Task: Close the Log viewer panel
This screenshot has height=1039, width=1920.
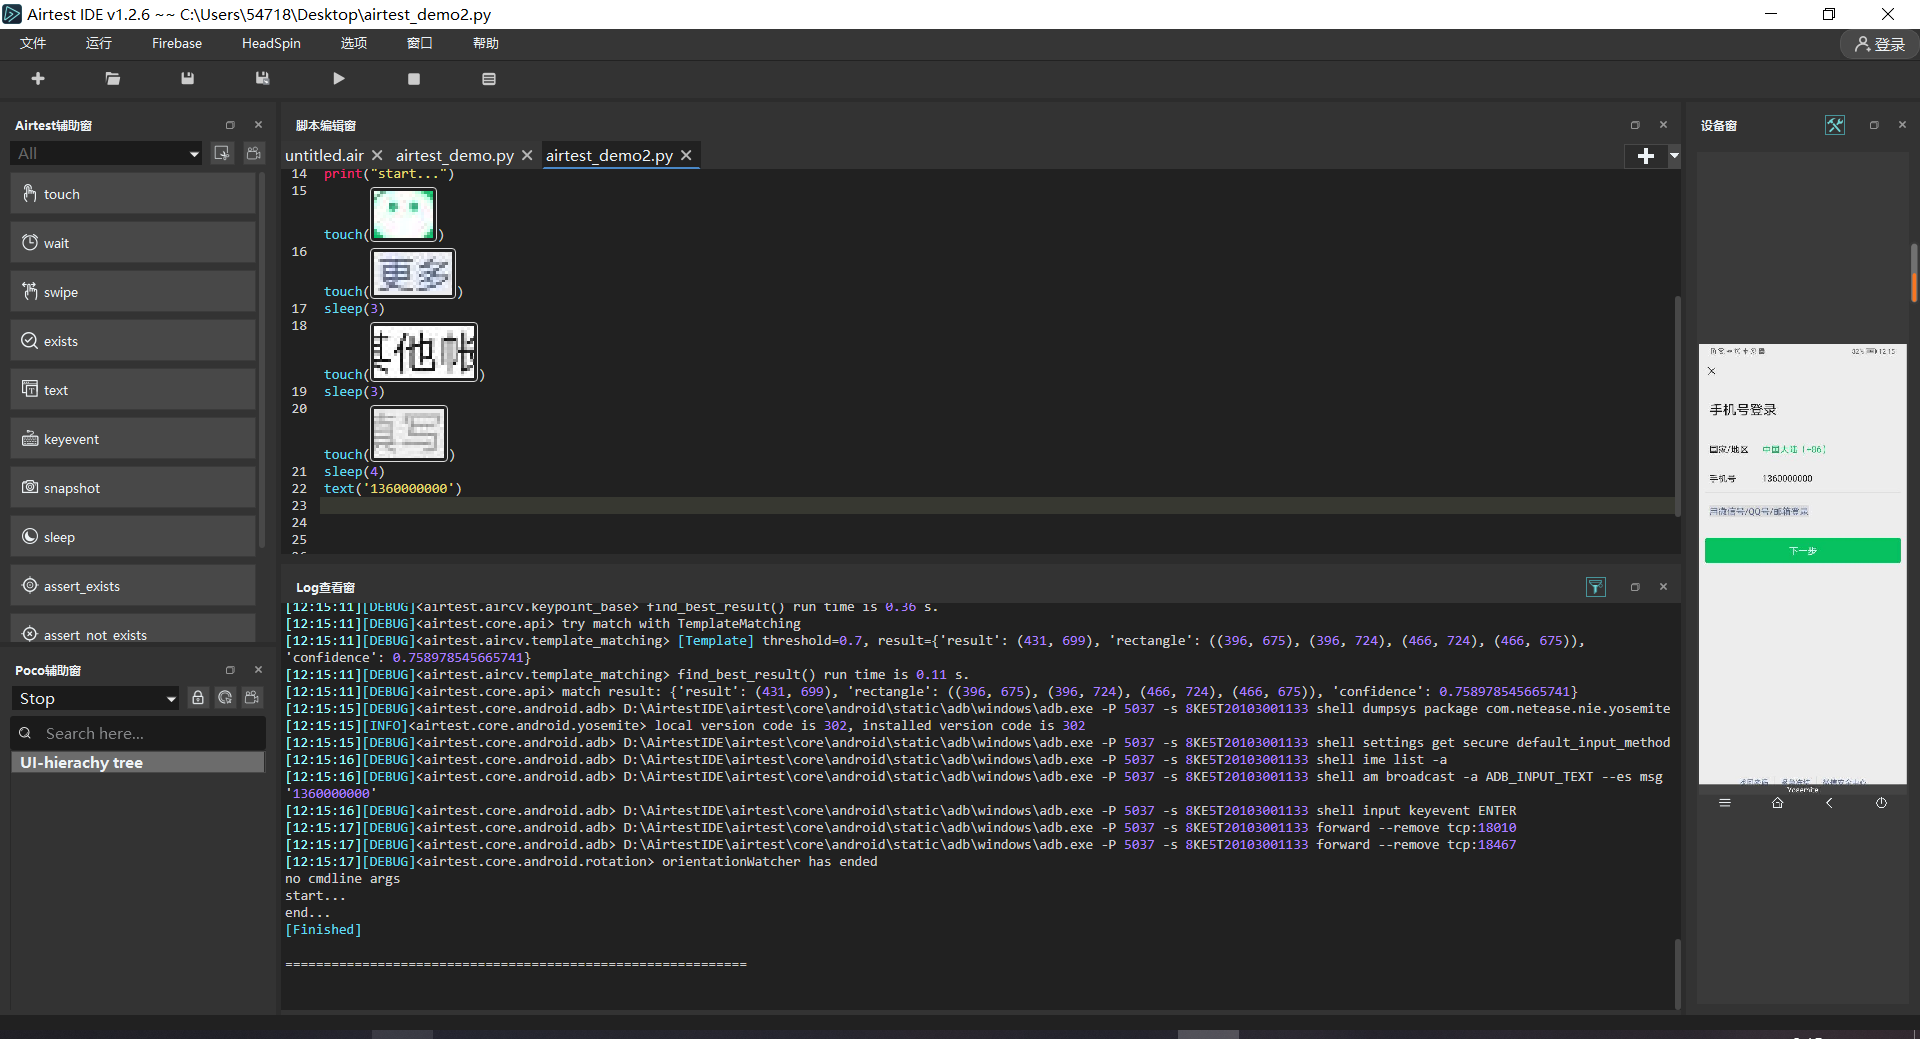Action: (1664, 587)
